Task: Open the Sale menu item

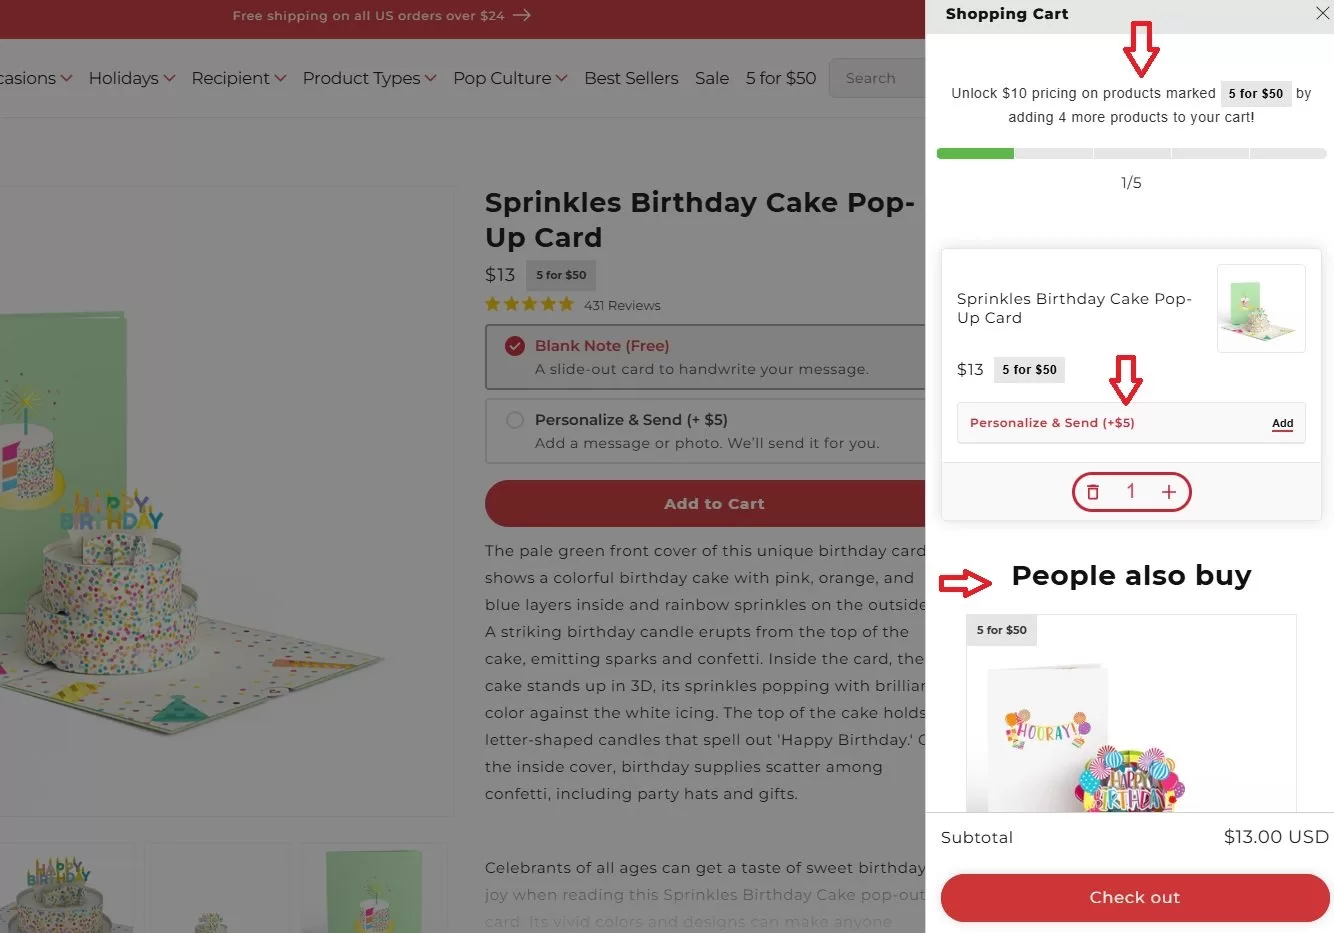Action: 712,78
